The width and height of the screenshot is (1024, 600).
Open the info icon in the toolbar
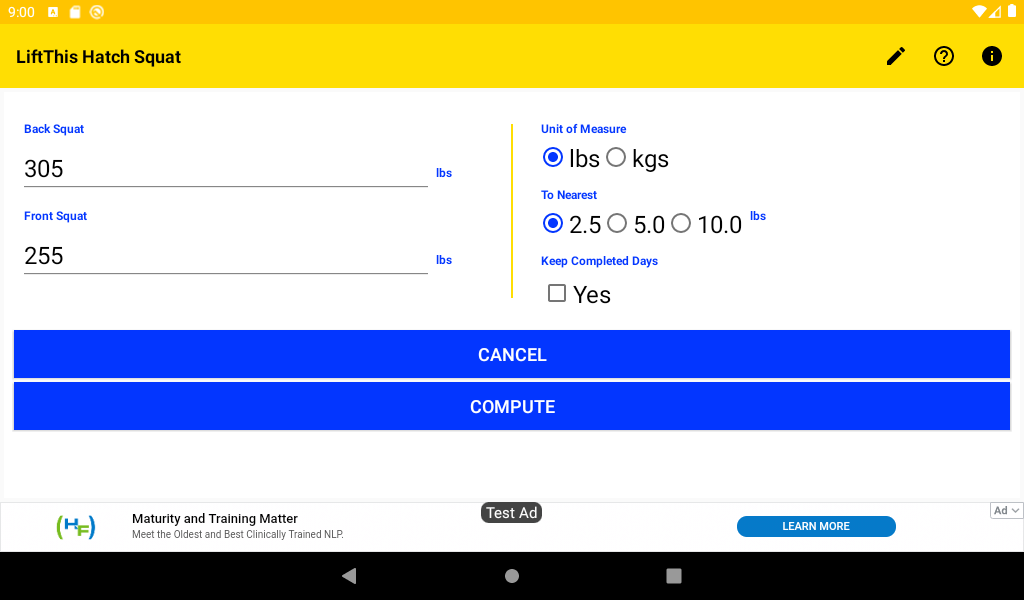tap(991, 56)
